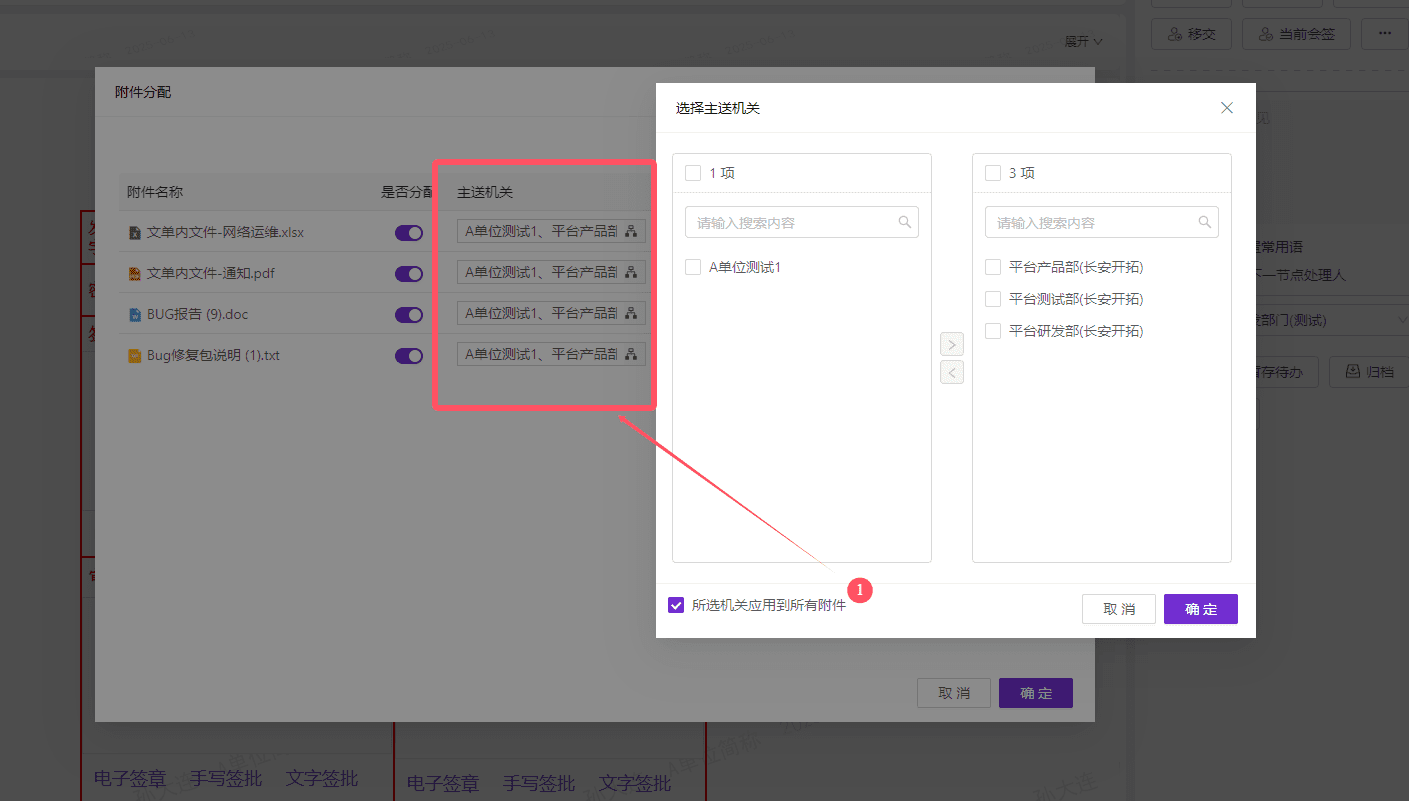The width and height of the screenshot is (1409, 801).
Task: Click 取消 in 选择主送机关 dialog
Action: [x=1119, y=609]
